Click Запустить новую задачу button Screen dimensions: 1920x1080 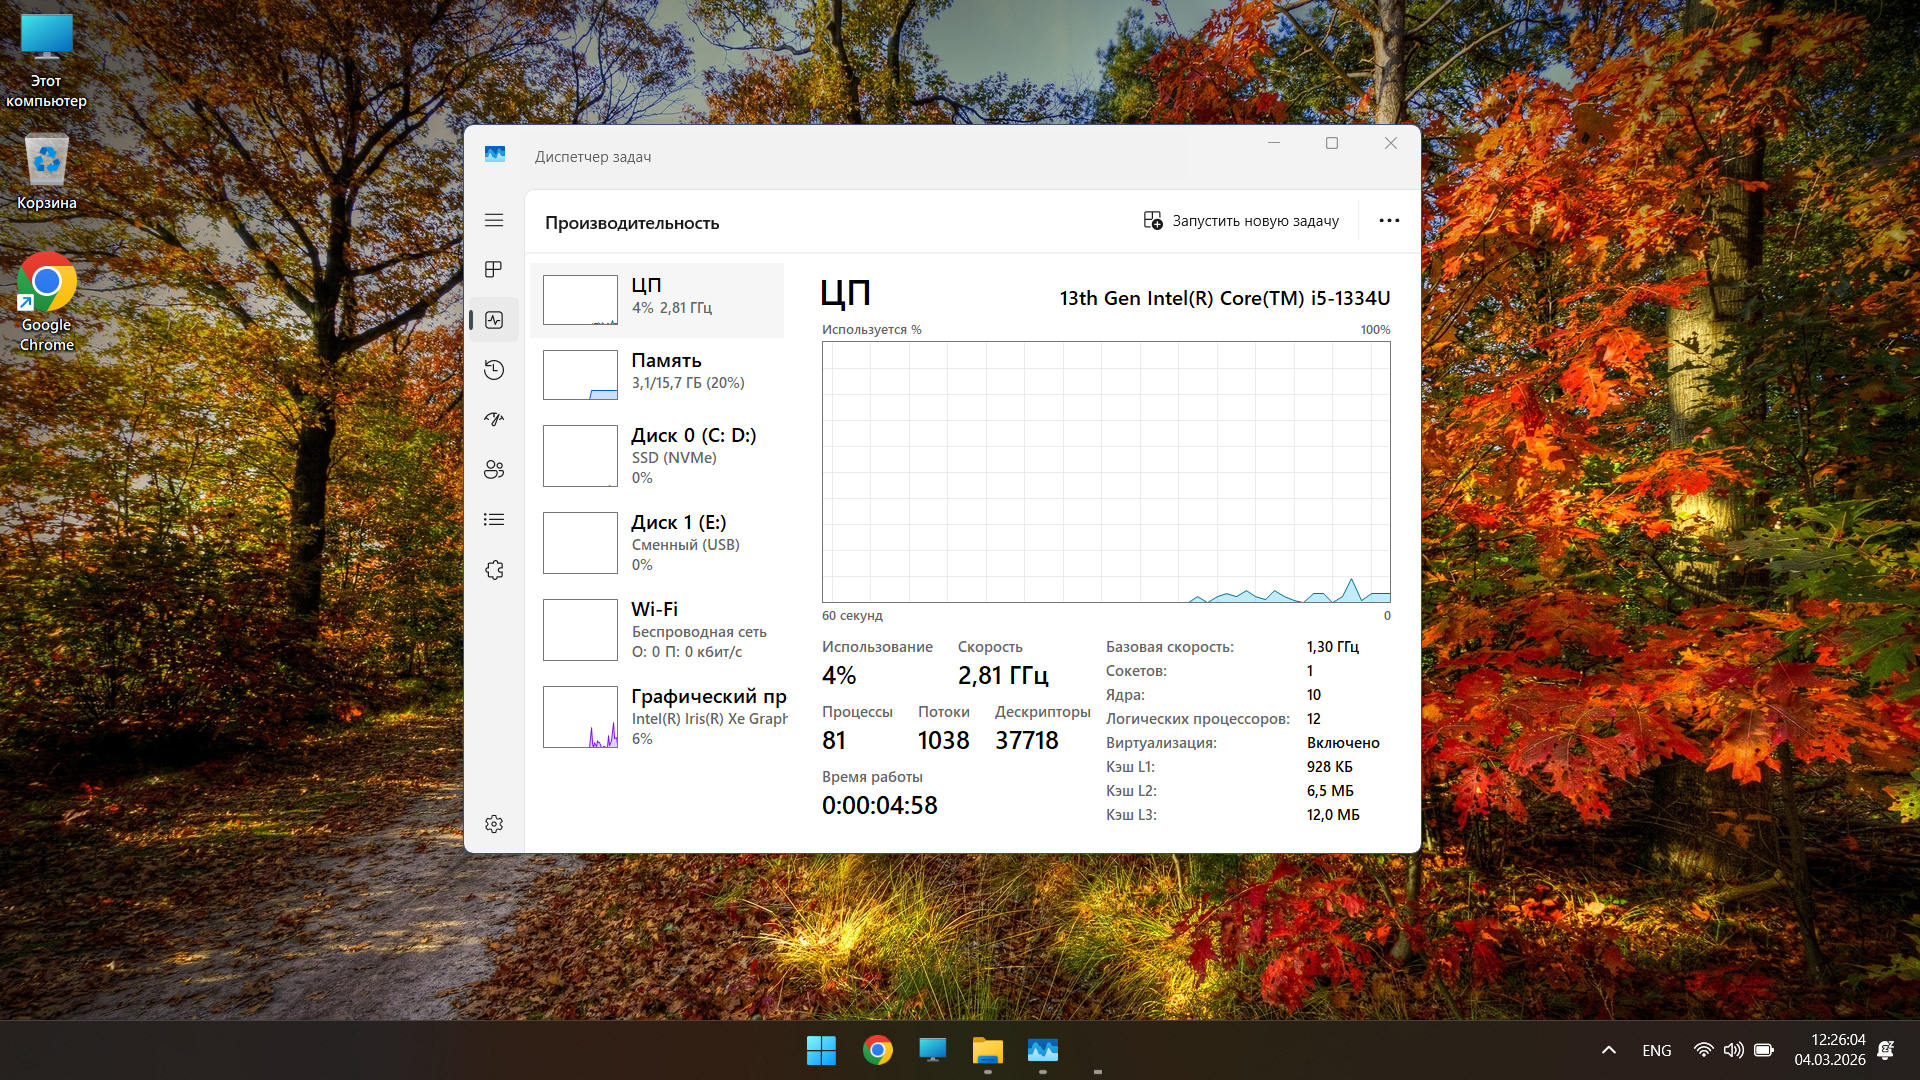pyautogui.click(x=1241, y=221)
